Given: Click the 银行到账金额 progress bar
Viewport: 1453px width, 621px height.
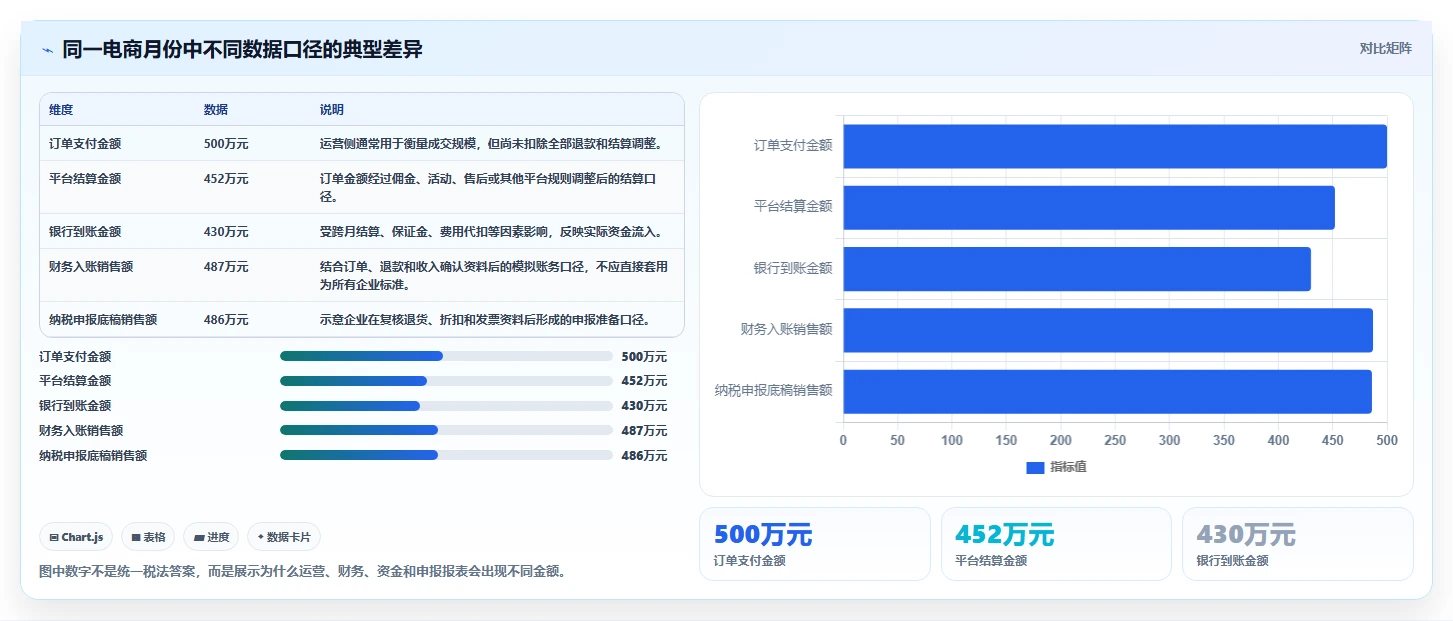Looking at the screenshot, I should point(446,406).
